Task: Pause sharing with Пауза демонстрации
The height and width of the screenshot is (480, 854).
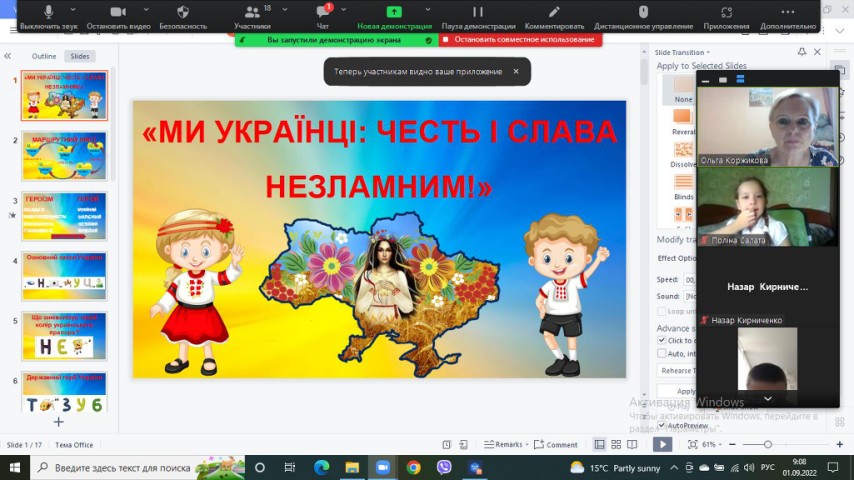Action: [478, 17]
